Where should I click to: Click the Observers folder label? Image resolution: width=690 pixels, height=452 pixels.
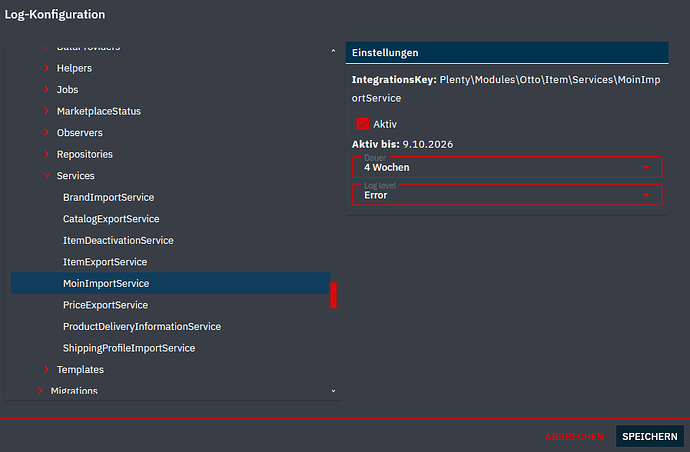point(79,132)
